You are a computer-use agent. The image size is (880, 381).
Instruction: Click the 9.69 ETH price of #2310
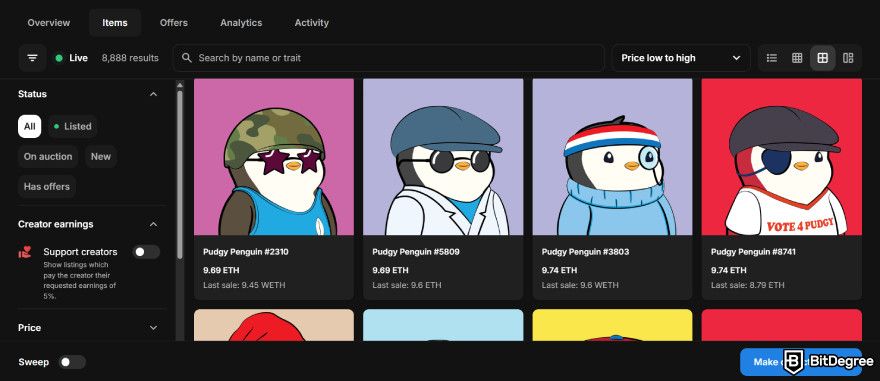point(221,270)
